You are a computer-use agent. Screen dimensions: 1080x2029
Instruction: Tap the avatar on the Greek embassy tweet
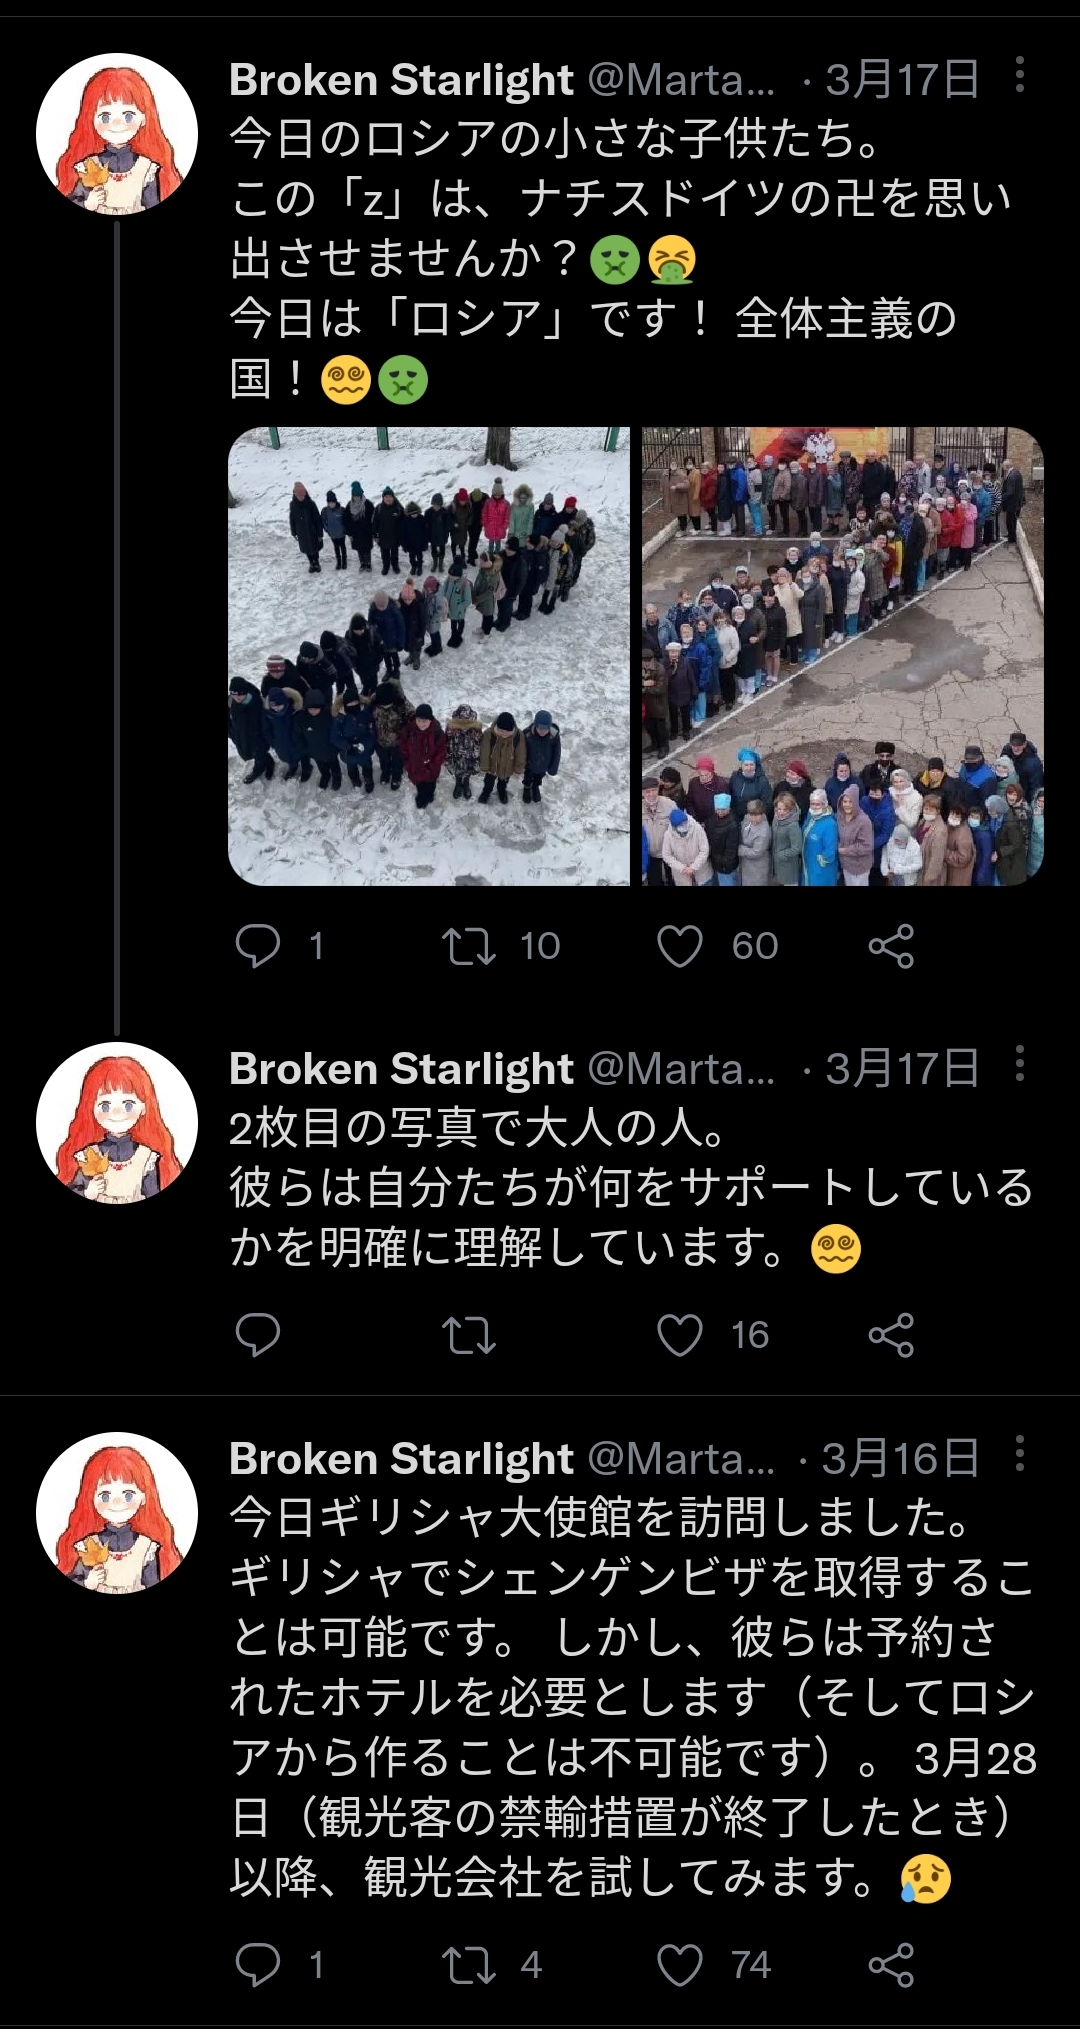point(117,1513)
